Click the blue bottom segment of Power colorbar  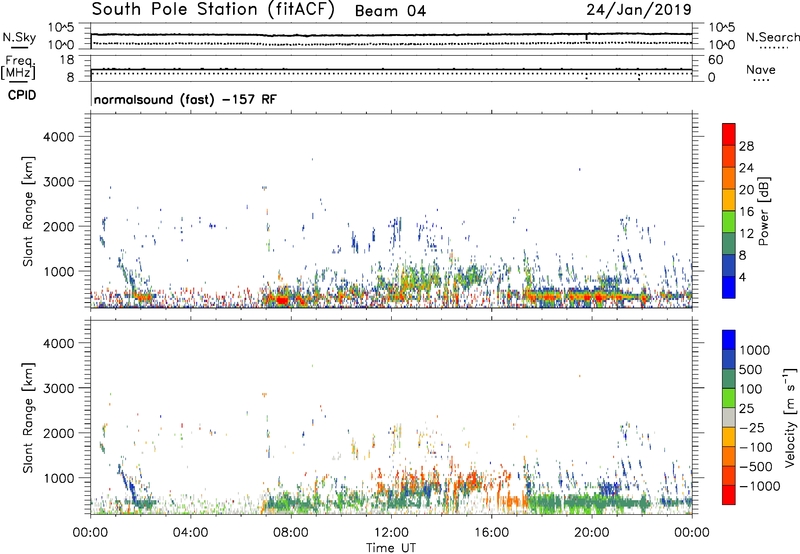tap(729, 287)
